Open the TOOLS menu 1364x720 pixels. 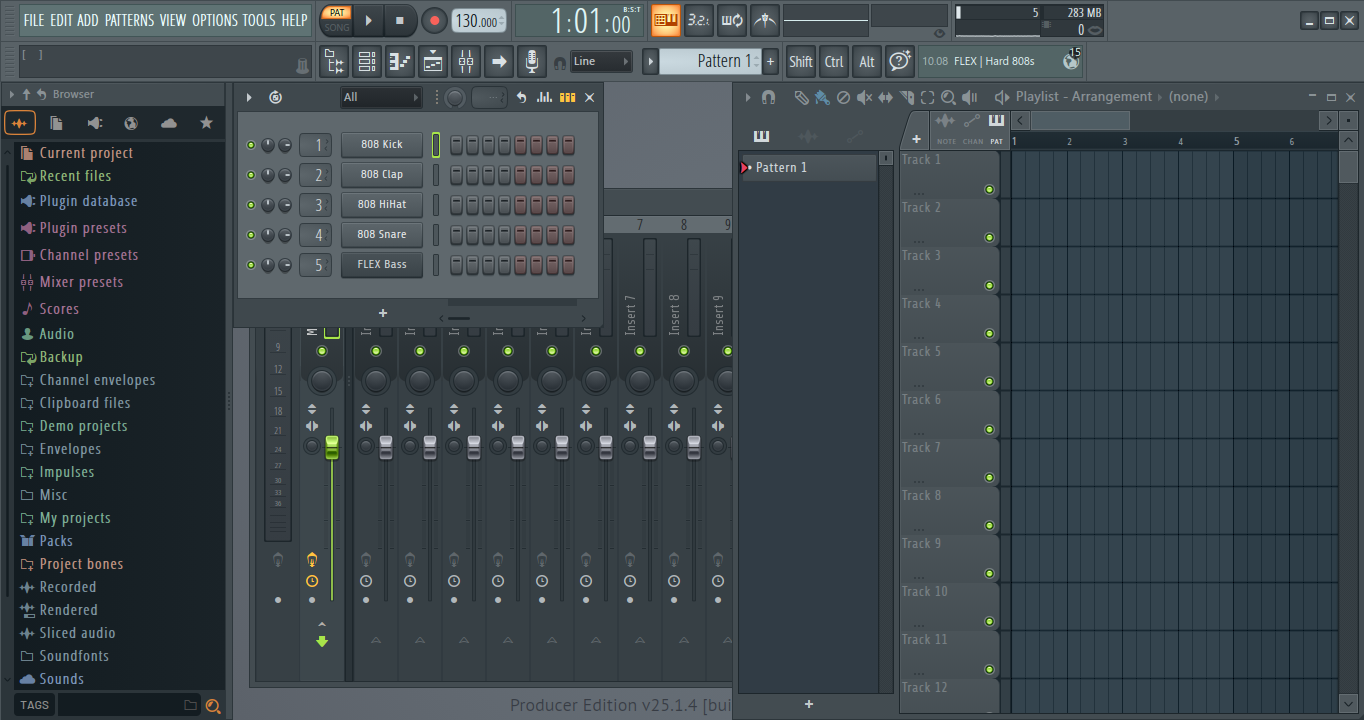[258, 20]
